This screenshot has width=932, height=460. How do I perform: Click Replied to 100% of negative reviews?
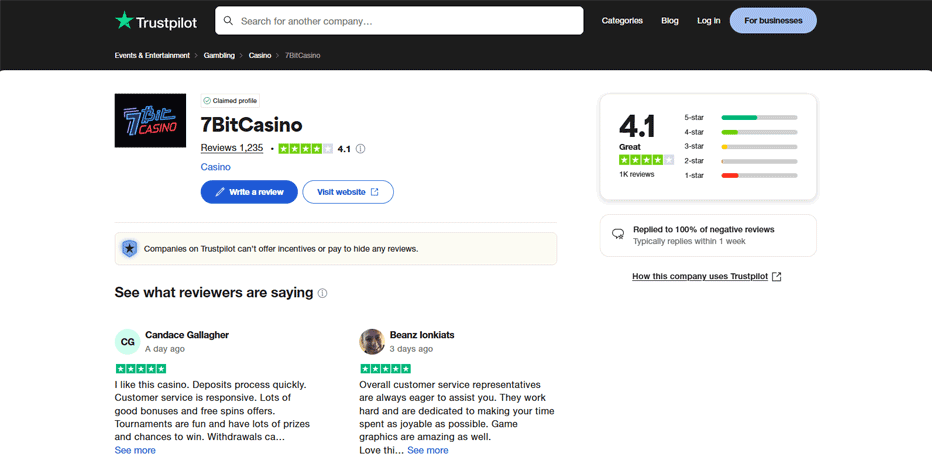tap(704, 229)
